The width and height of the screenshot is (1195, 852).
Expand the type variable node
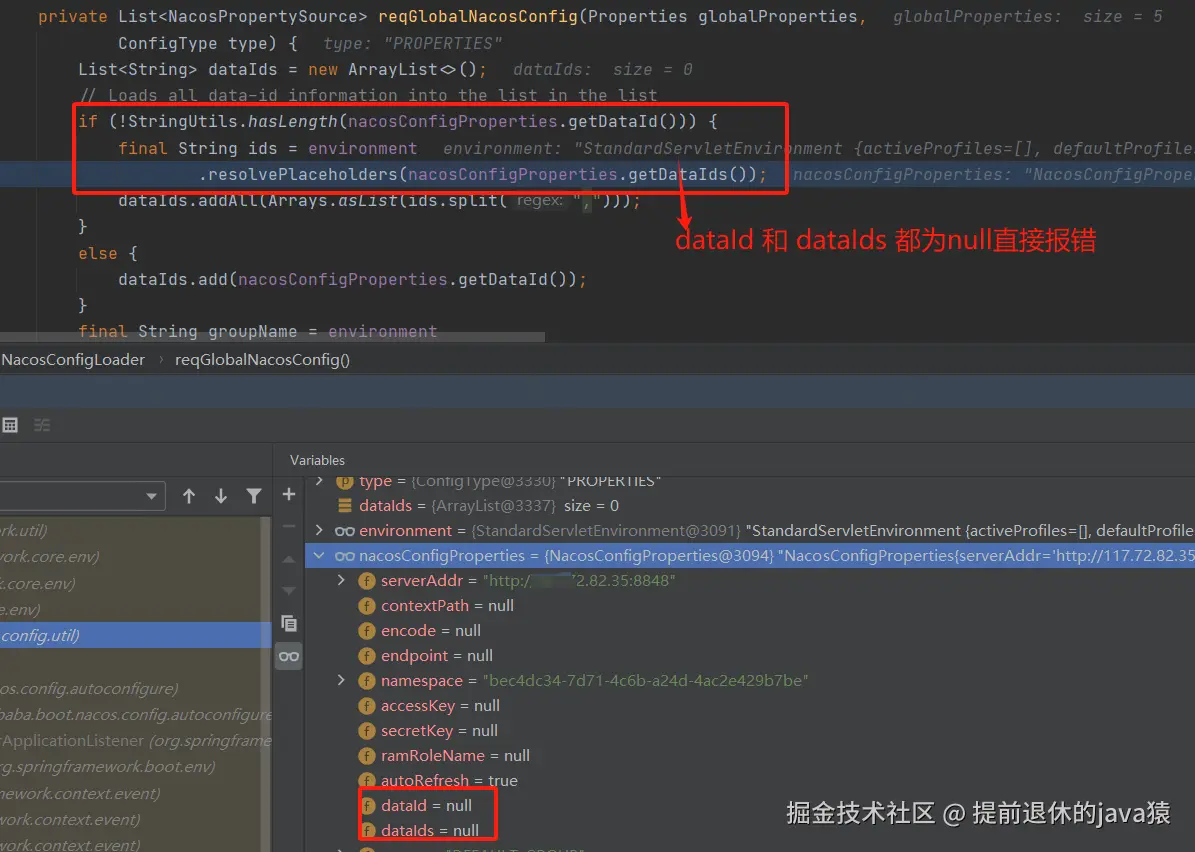(x=320, y=481)
